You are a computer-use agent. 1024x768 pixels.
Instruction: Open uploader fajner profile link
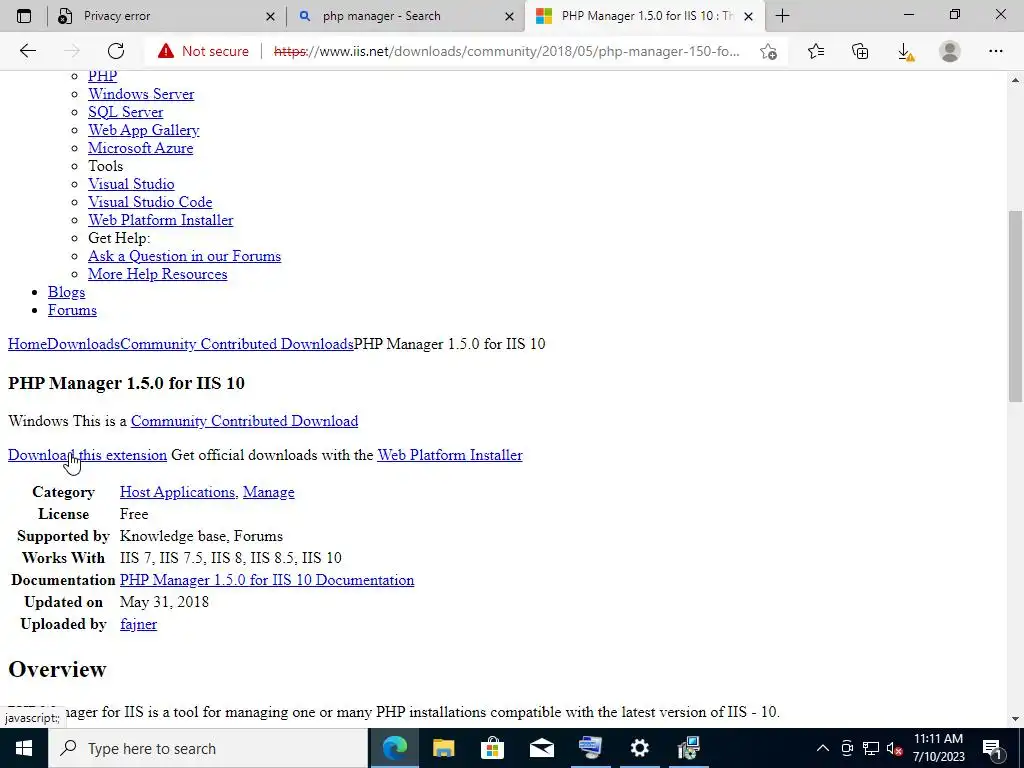tap(138, 624)
